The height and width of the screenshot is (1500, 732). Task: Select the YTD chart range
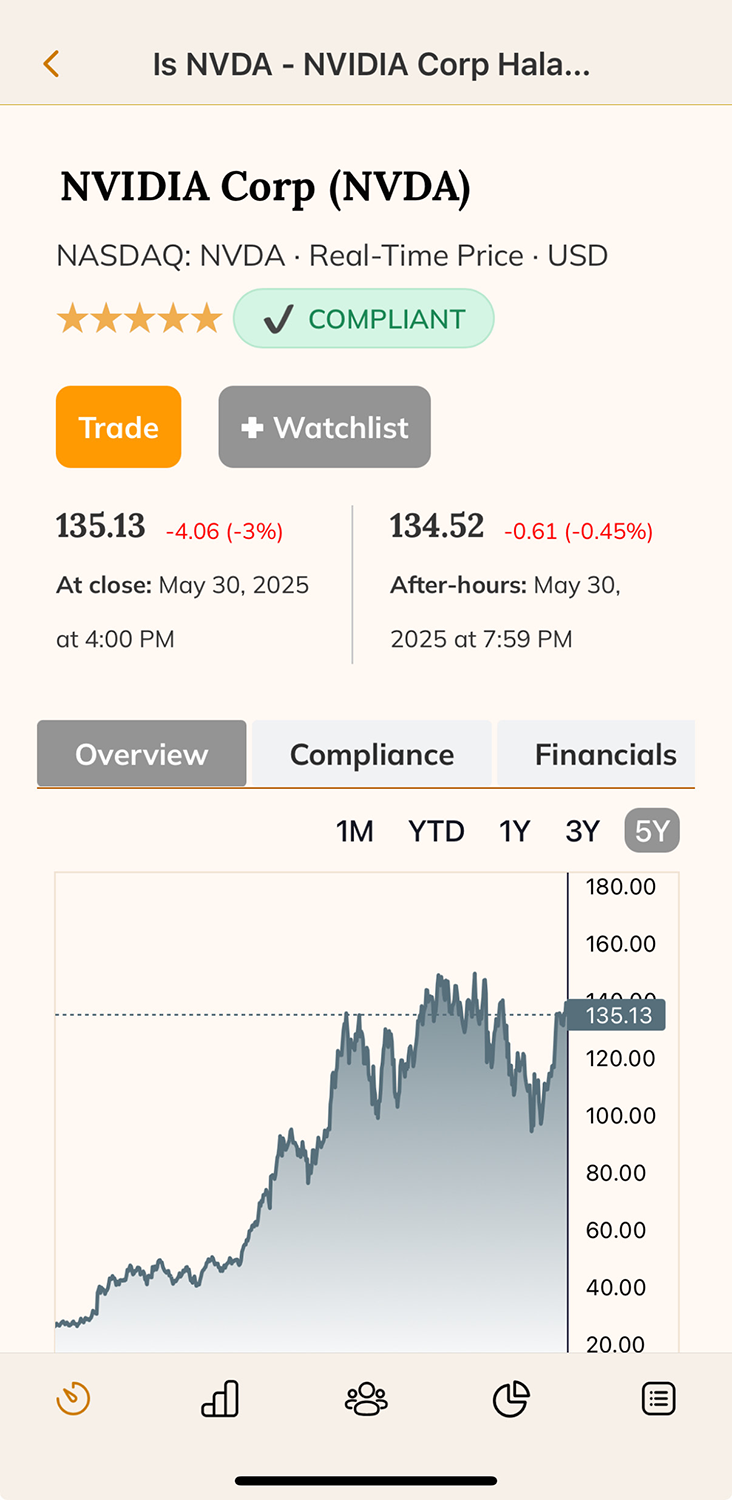point(436,831)
